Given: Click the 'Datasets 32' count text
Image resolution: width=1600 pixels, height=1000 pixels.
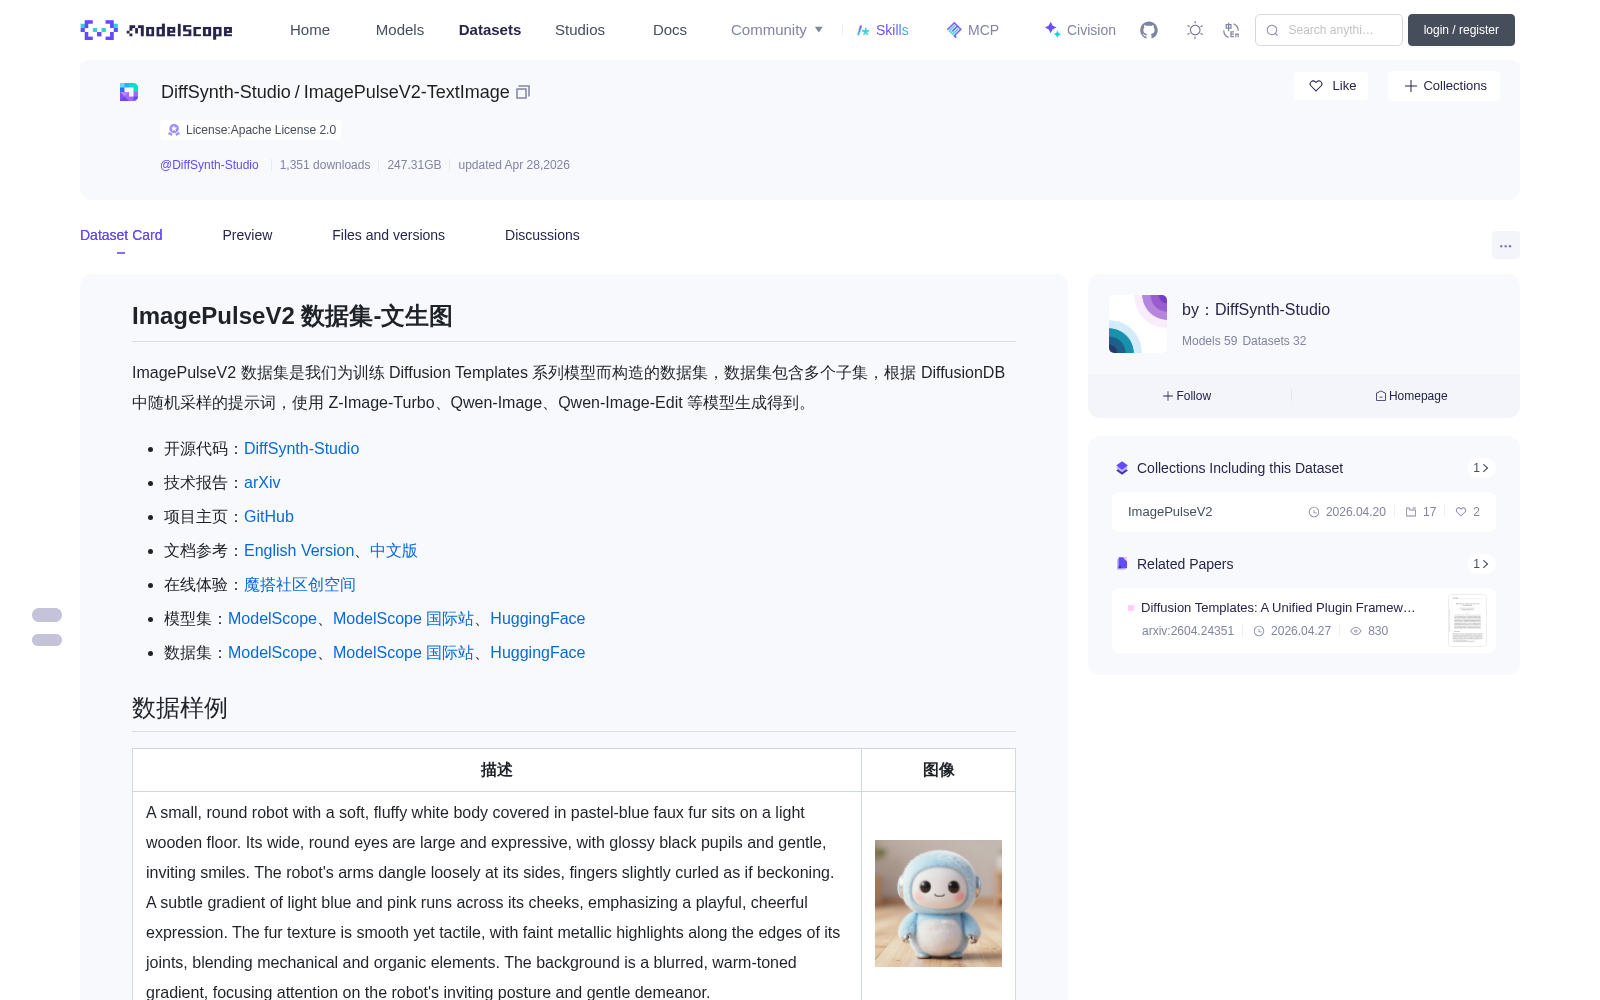Looking at the screenshot, I should 1274,341.
